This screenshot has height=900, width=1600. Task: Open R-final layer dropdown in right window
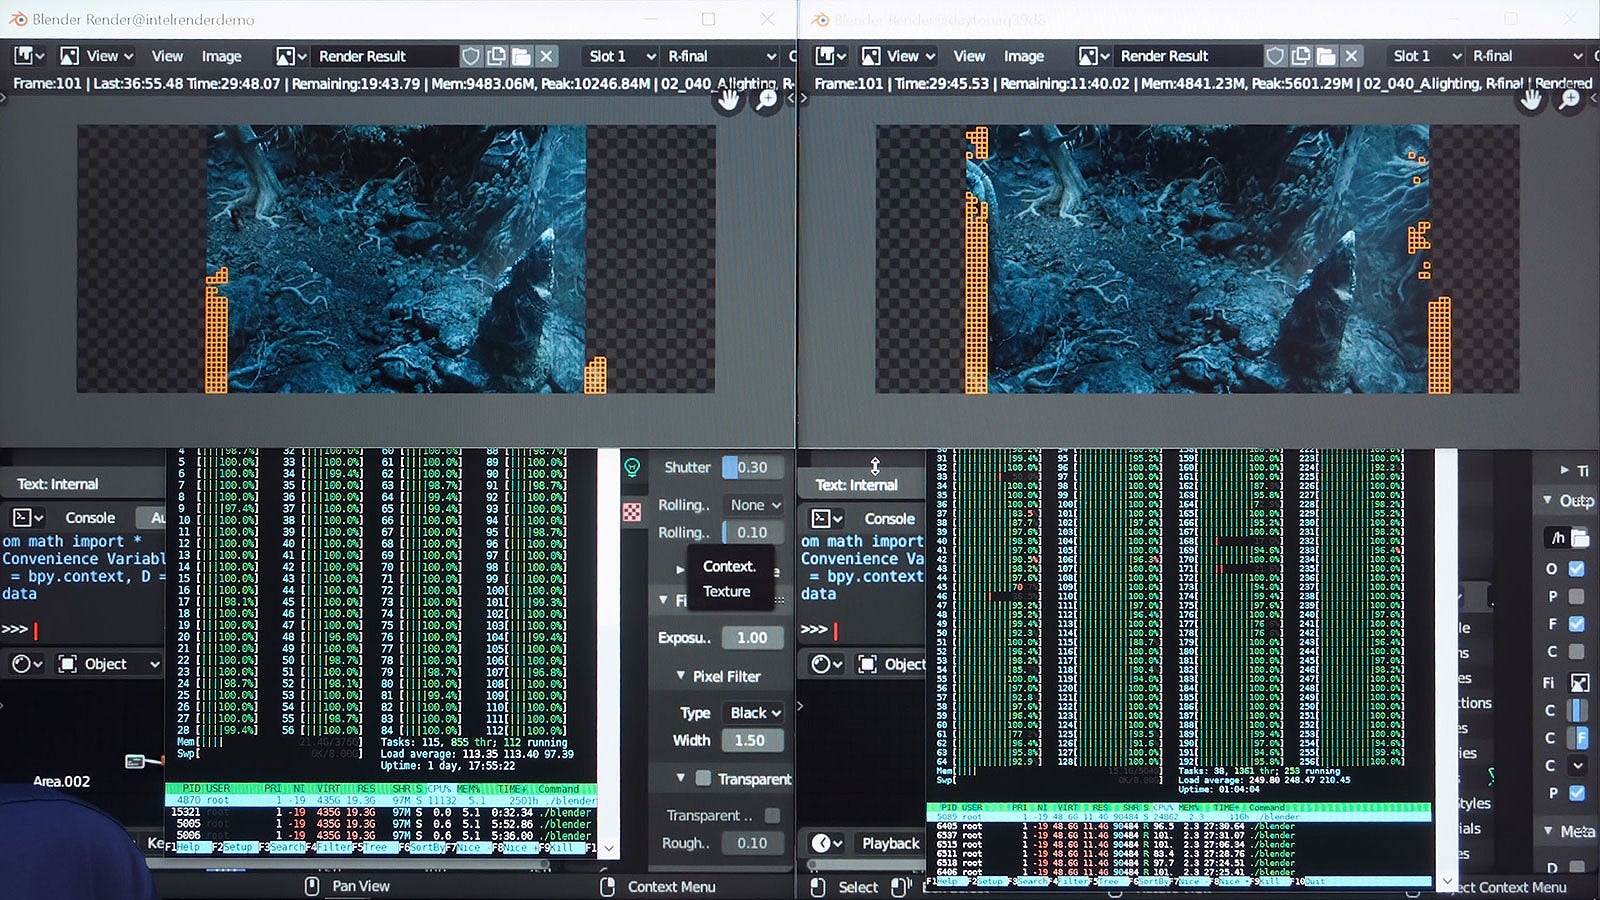[x=1527, y=56]
